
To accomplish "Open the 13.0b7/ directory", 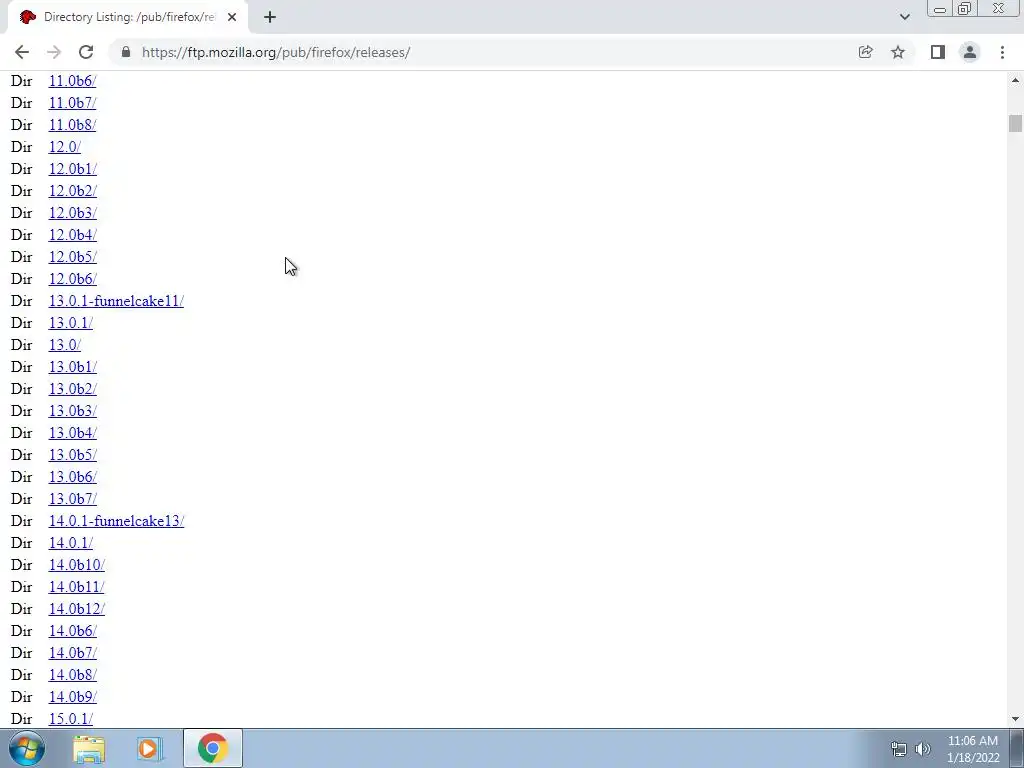I will pyautogui.click(x=72, y=499).
